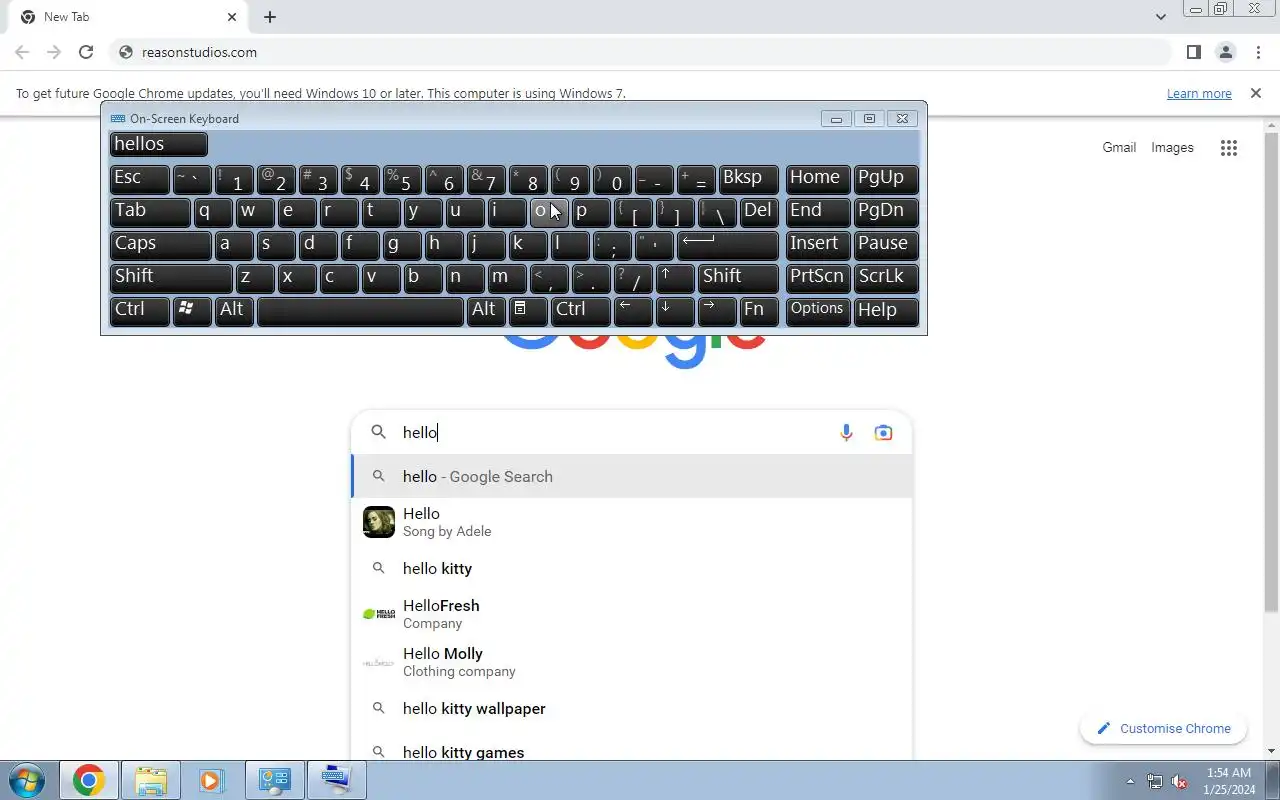
Task: Click the microphone voice search icon
Action: pyautogui.click(x=846, y=432)
